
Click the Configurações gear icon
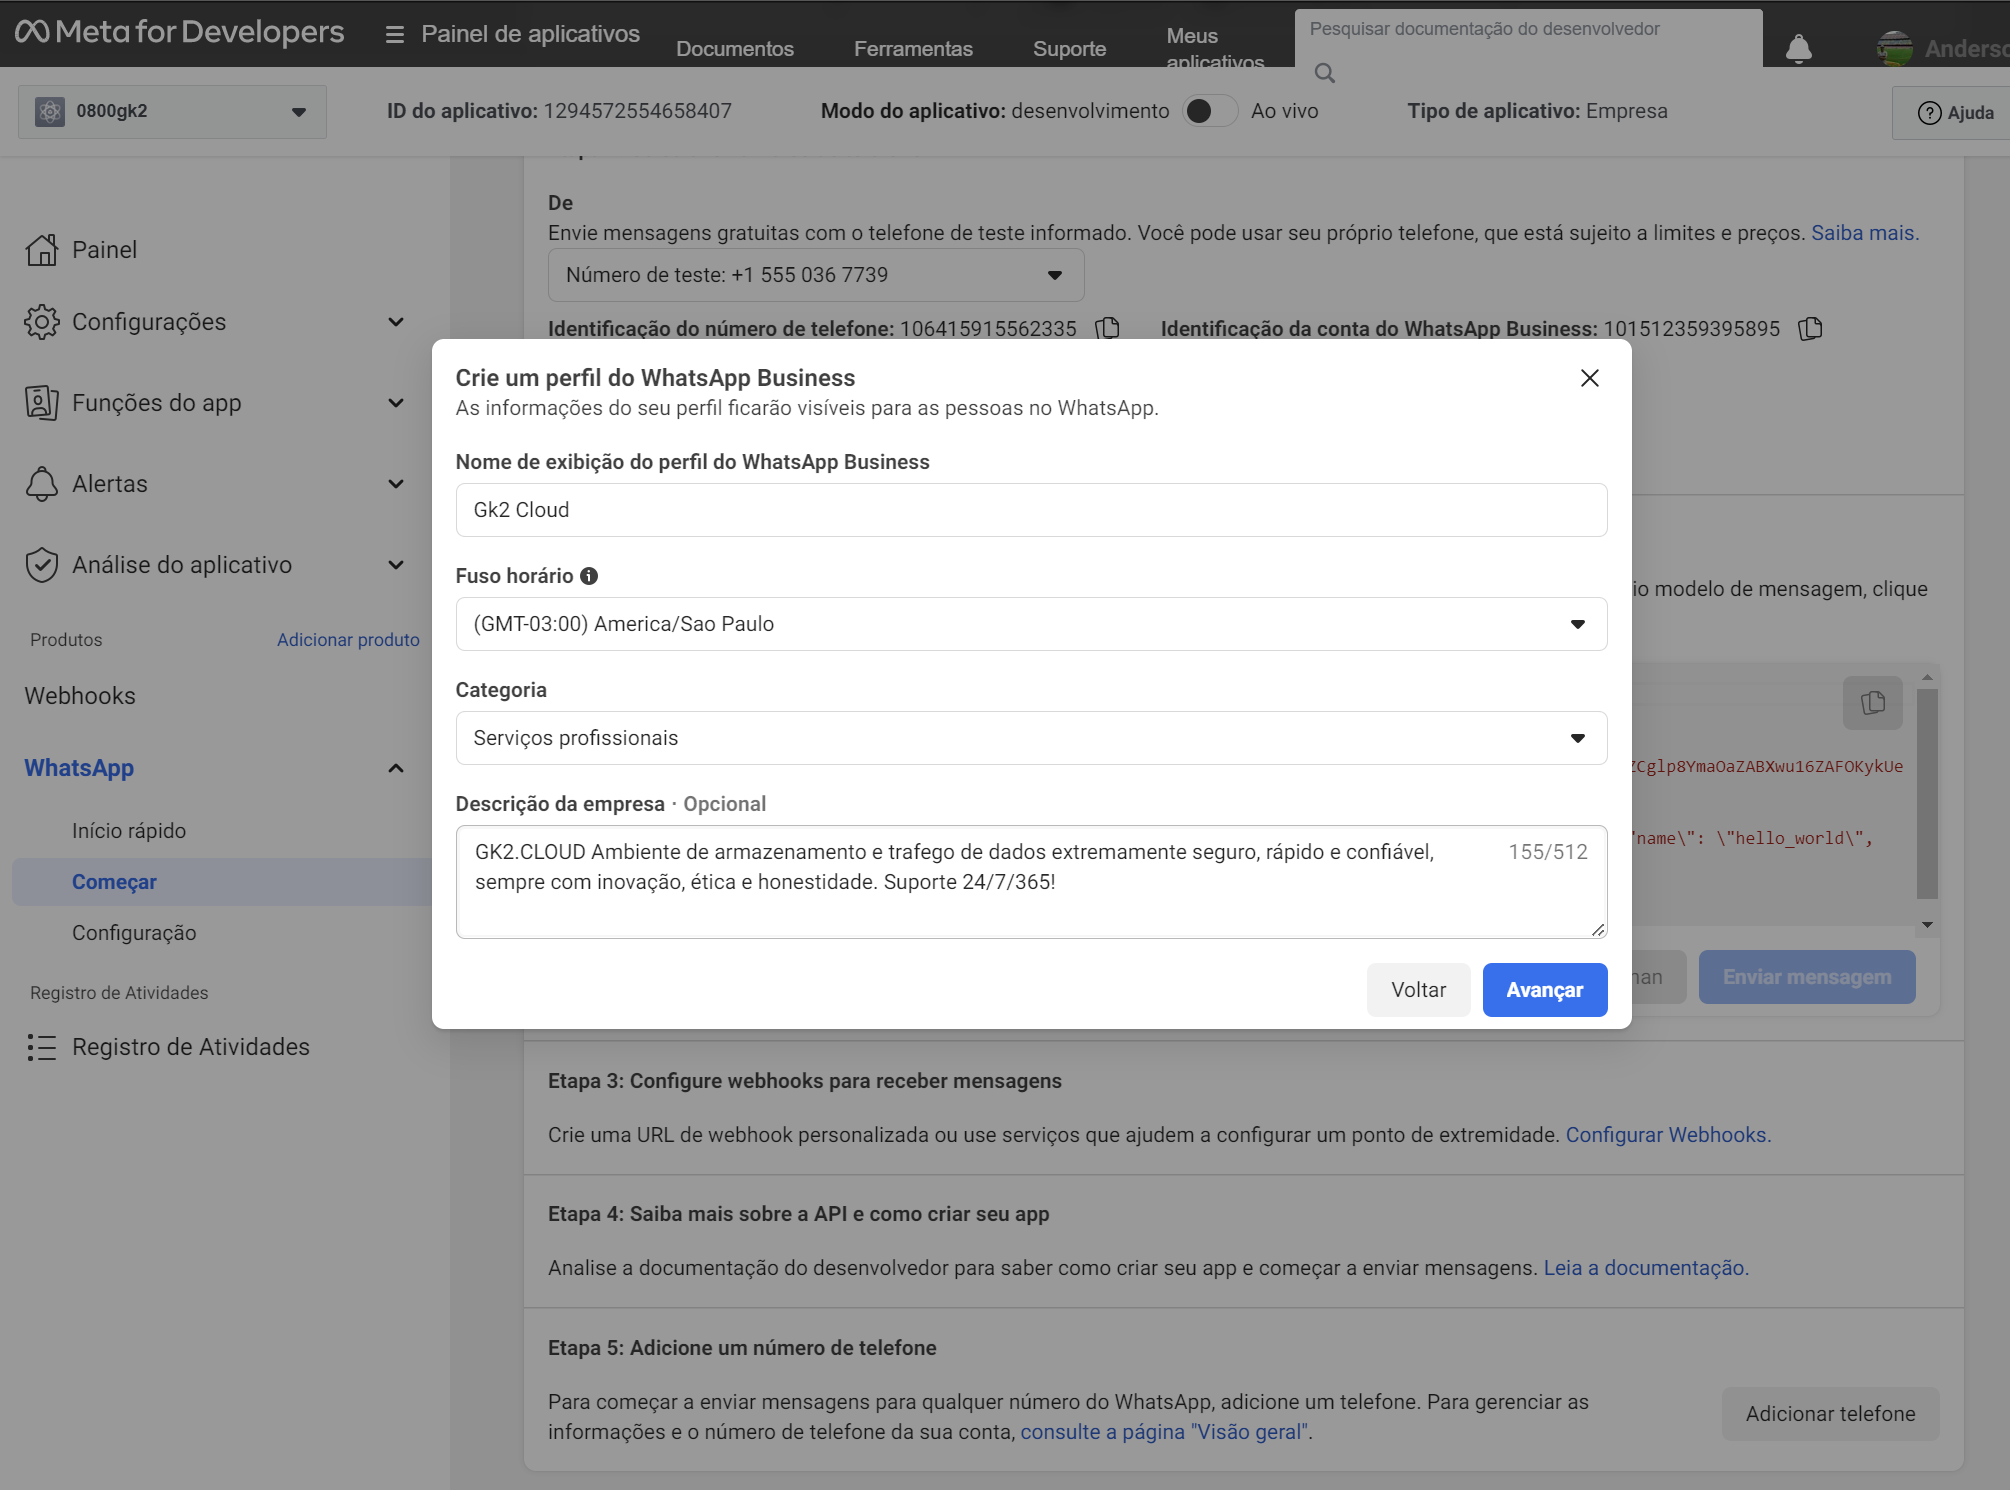point(42,322)
